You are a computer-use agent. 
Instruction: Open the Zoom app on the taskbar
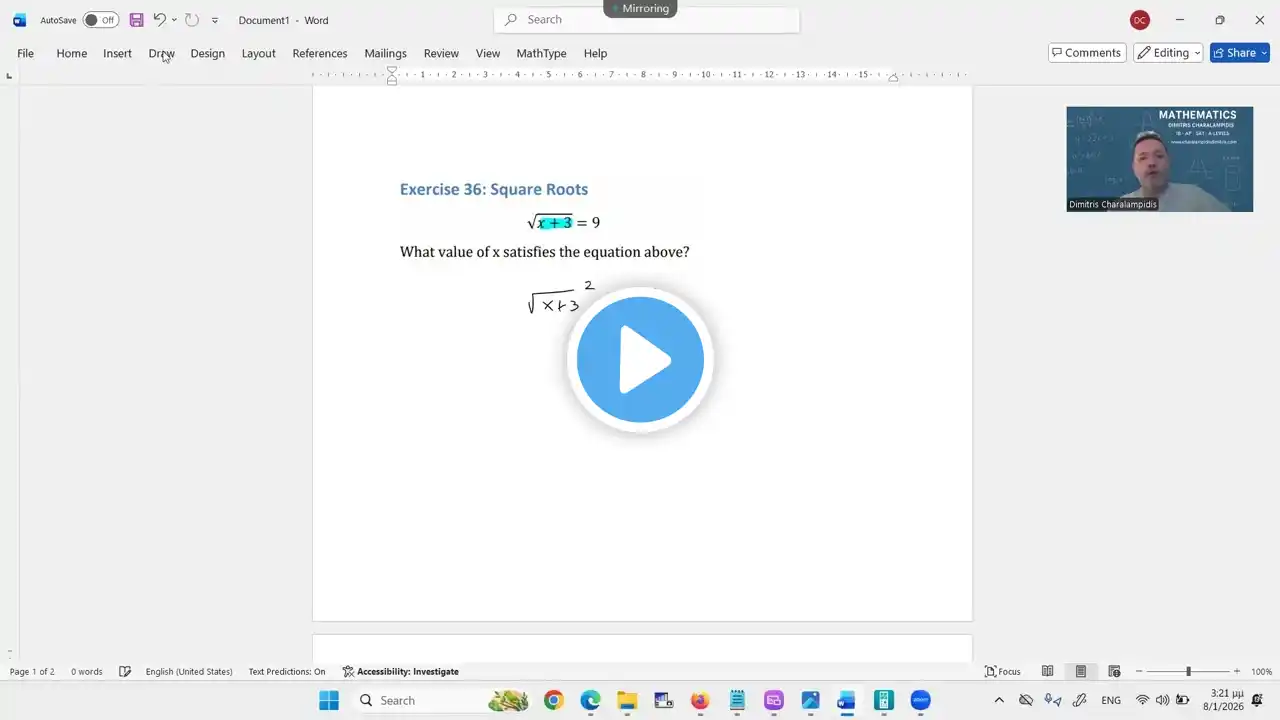921,700
